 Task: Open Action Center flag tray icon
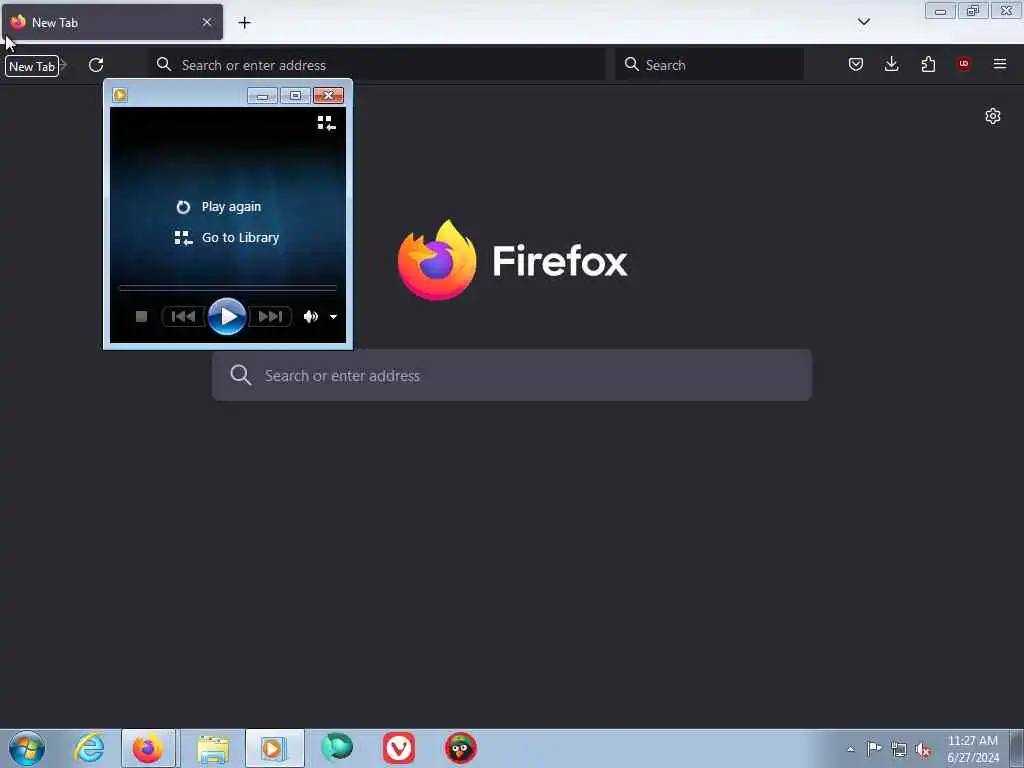tap(874, 749)
